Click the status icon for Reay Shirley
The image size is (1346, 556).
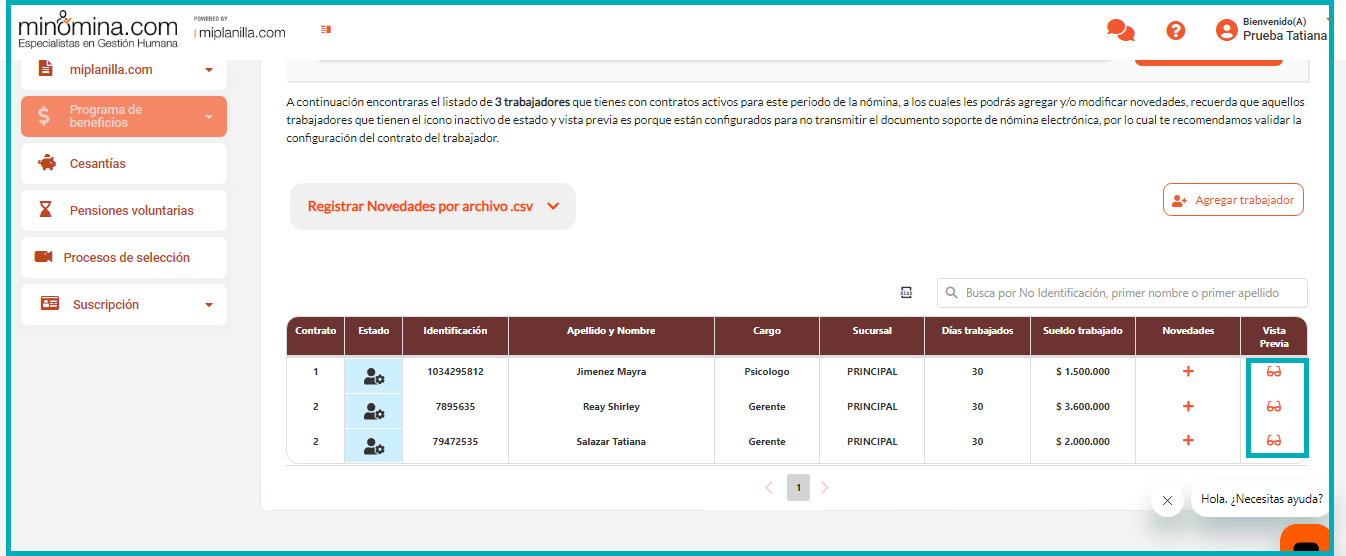pyautogui.click(x=374, y=411)
